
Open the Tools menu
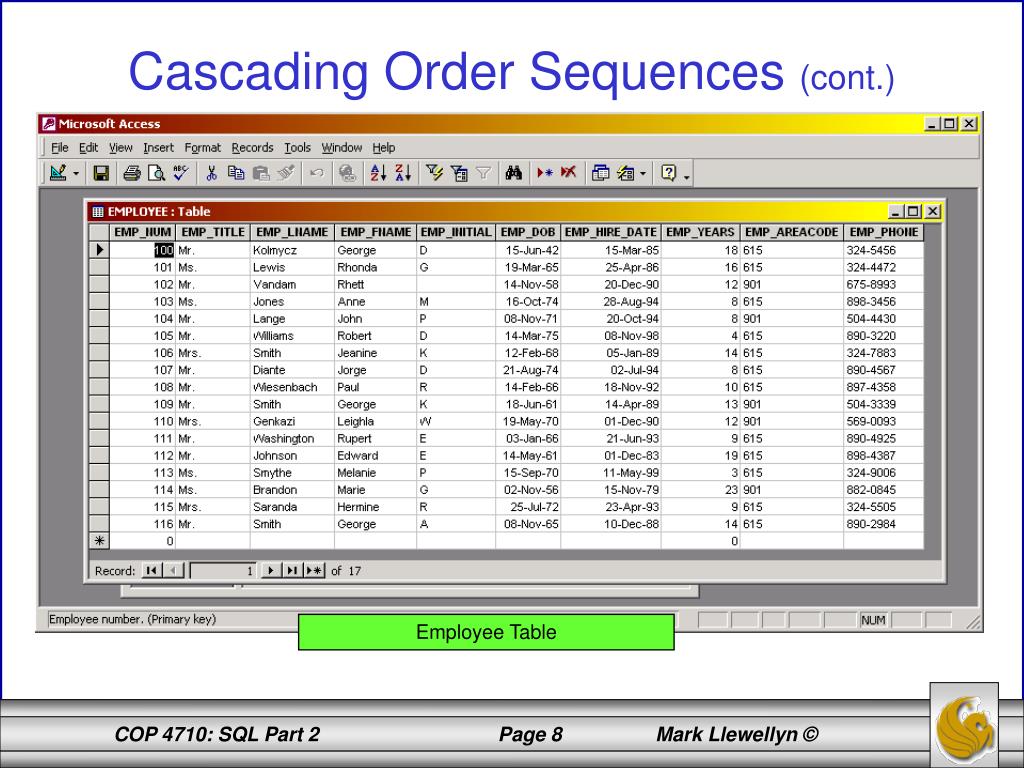pos(297,148)
